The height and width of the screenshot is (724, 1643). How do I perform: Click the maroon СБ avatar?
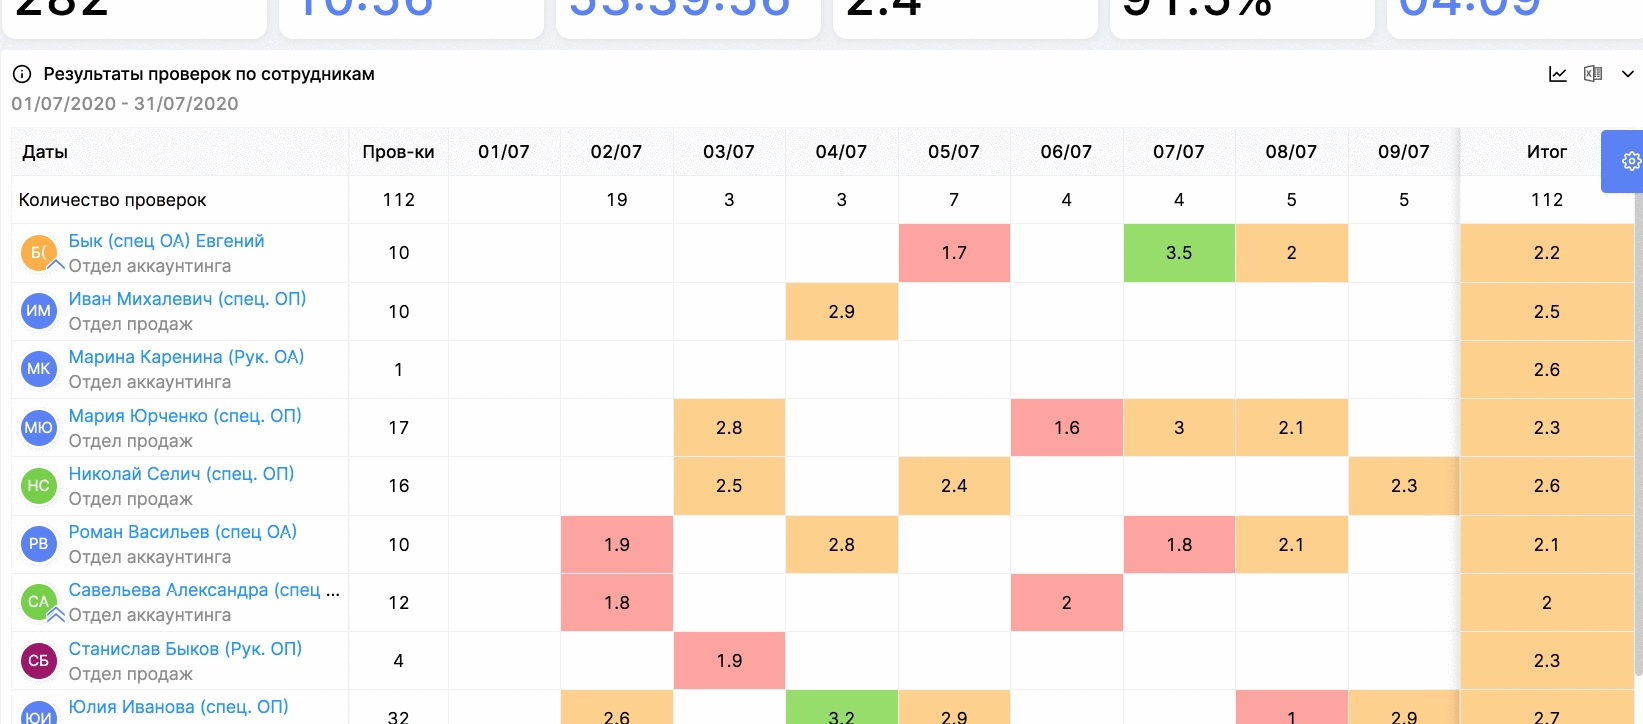pos(38,661)
